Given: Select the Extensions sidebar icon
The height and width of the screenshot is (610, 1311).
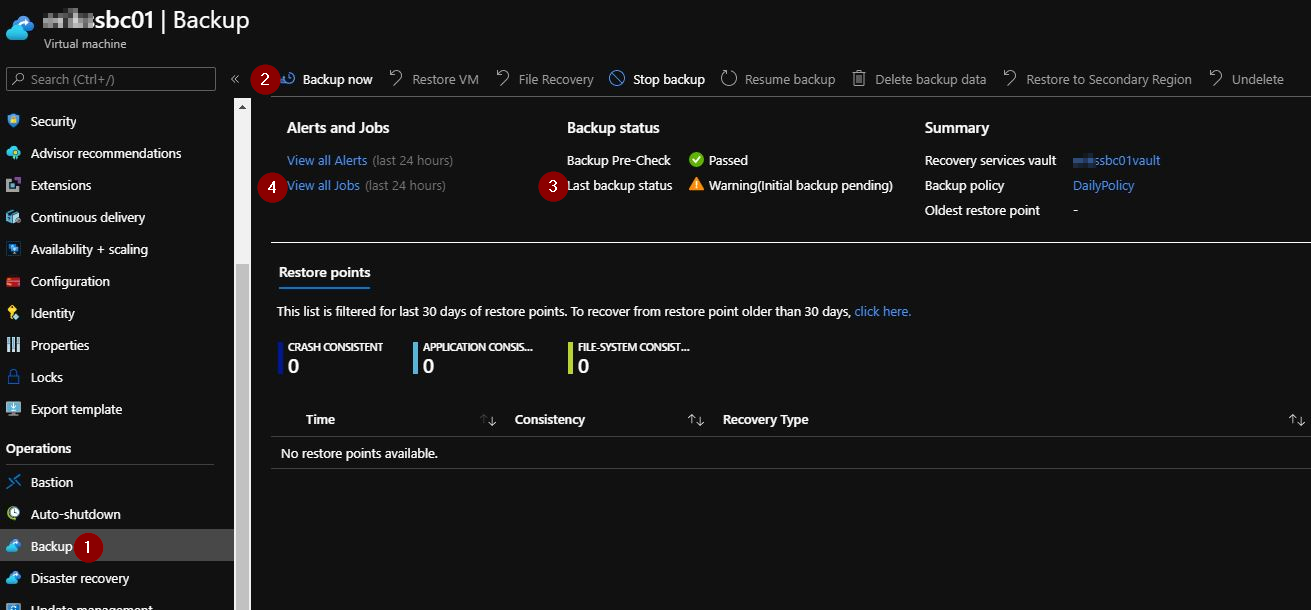Looking at the screenshot, I should click(14, 185).
